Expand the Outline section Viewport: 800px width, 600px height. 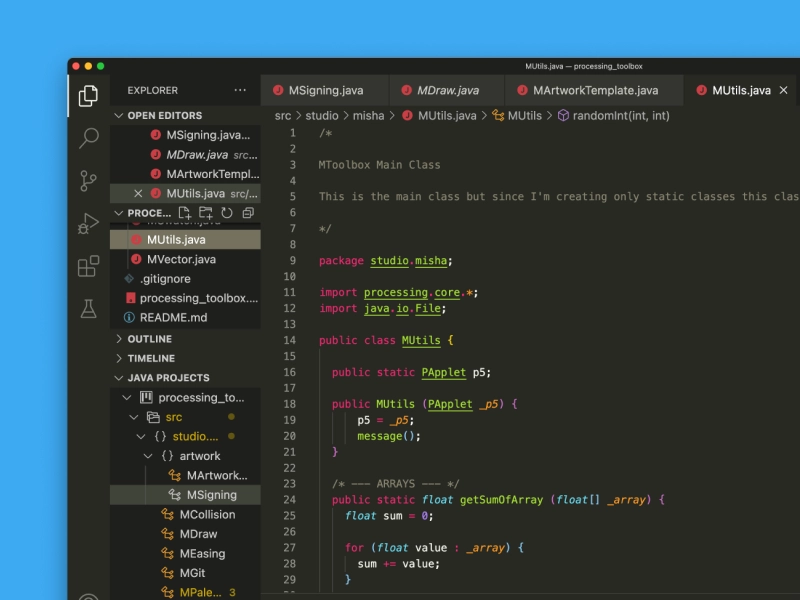(119, 339)
